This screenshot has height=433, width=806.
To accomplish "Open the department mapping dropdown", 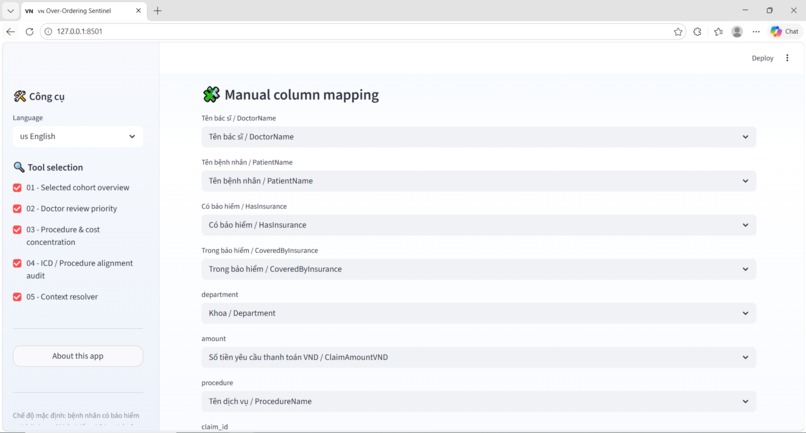I will [479, 313].
